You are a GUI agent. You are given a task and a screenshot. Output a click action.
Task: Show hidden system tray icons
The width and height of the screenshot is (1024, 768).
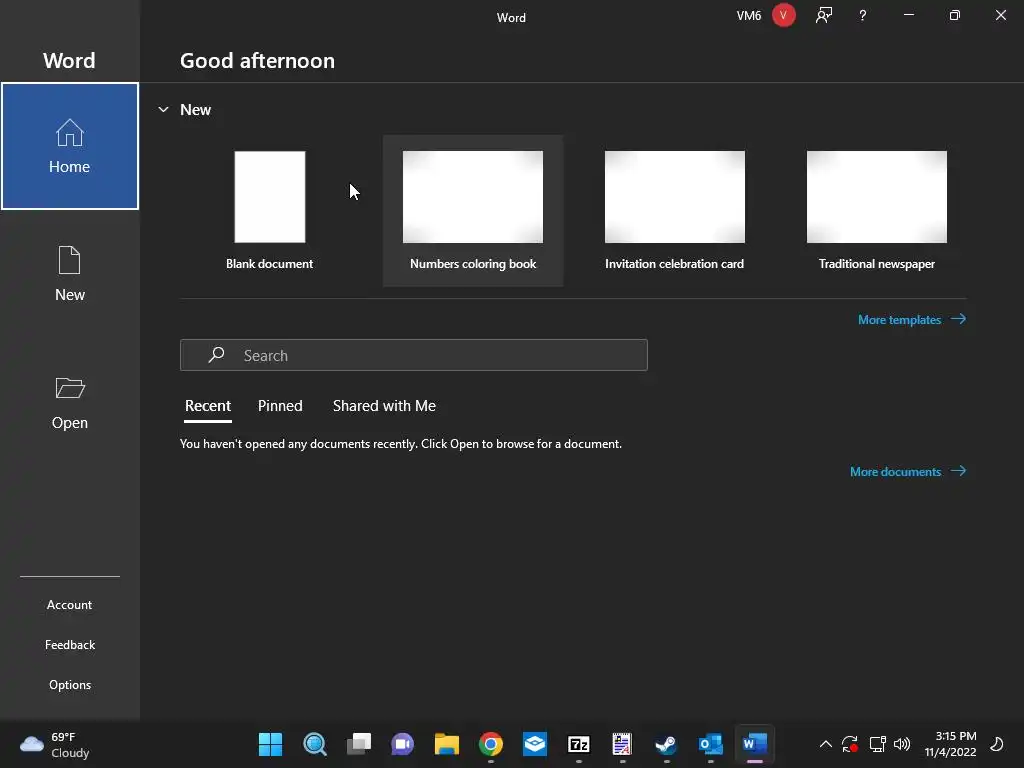pyautogui.click(x=825, y=744)
